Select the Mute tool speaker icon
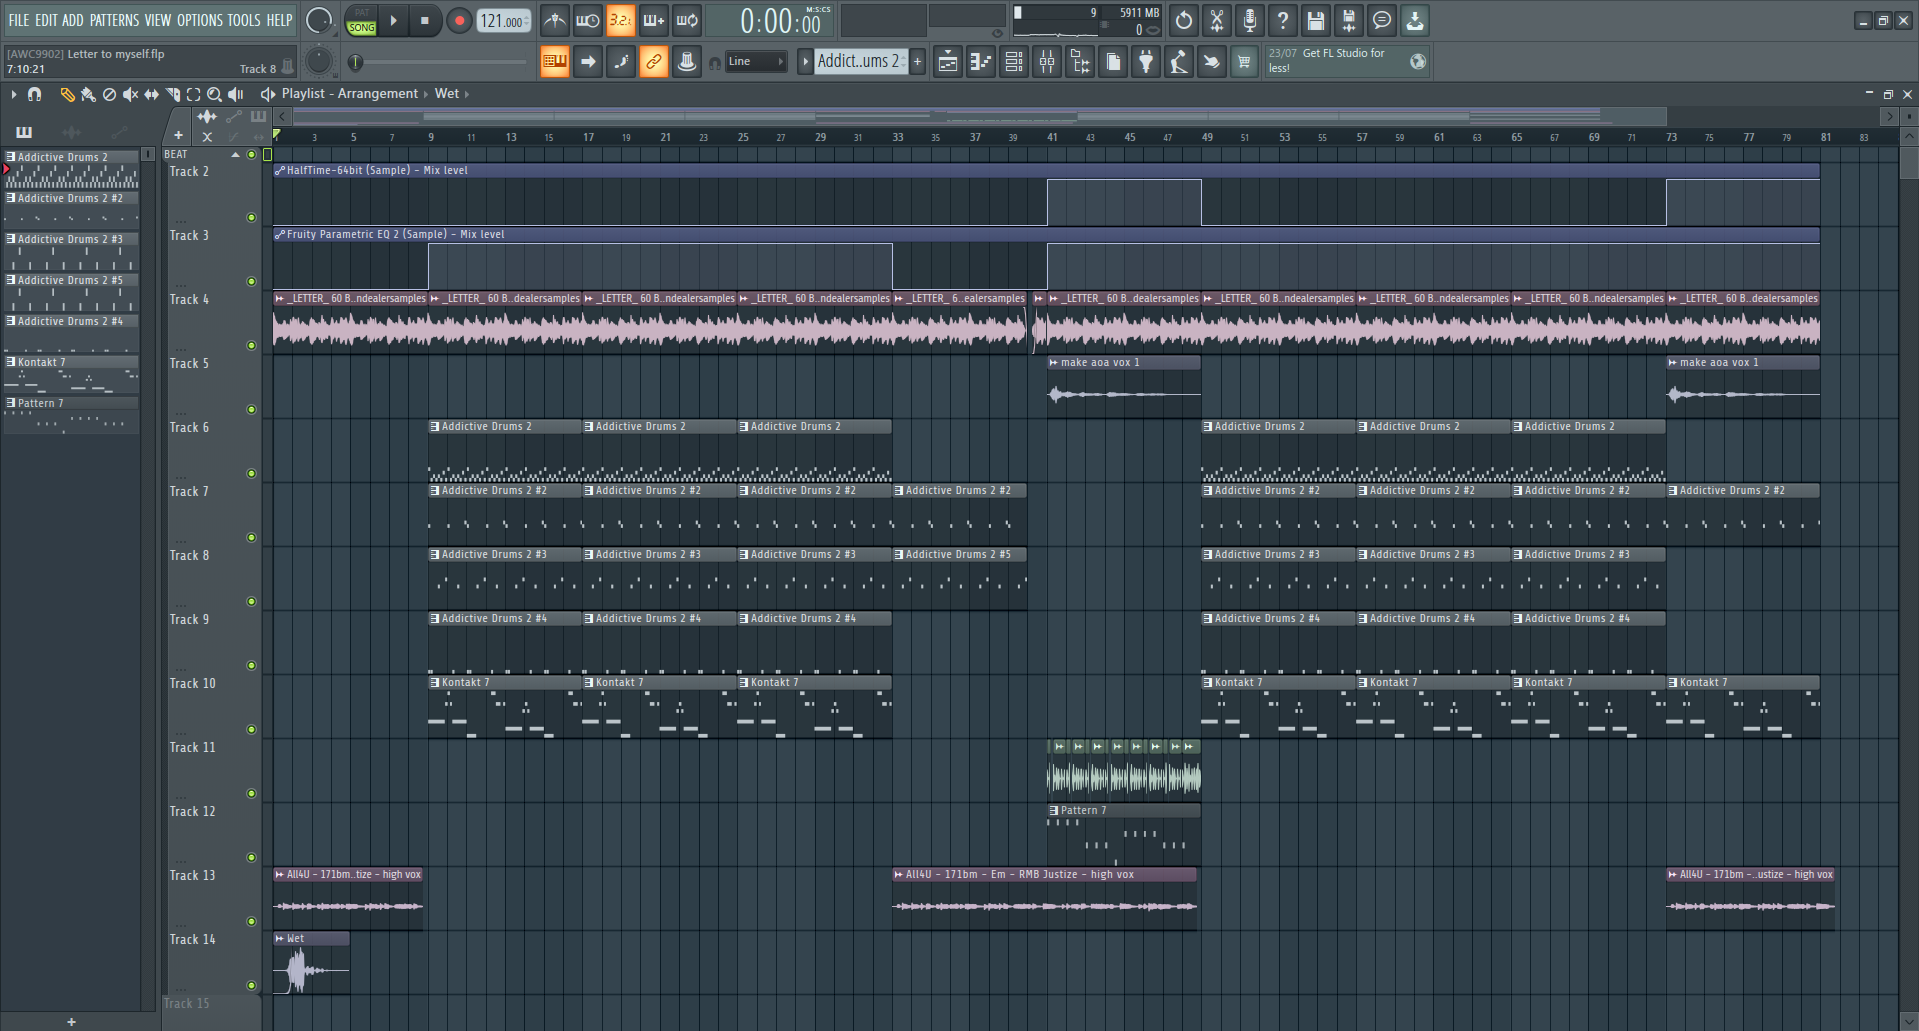 pyautogui.click(x=130, y=94)
